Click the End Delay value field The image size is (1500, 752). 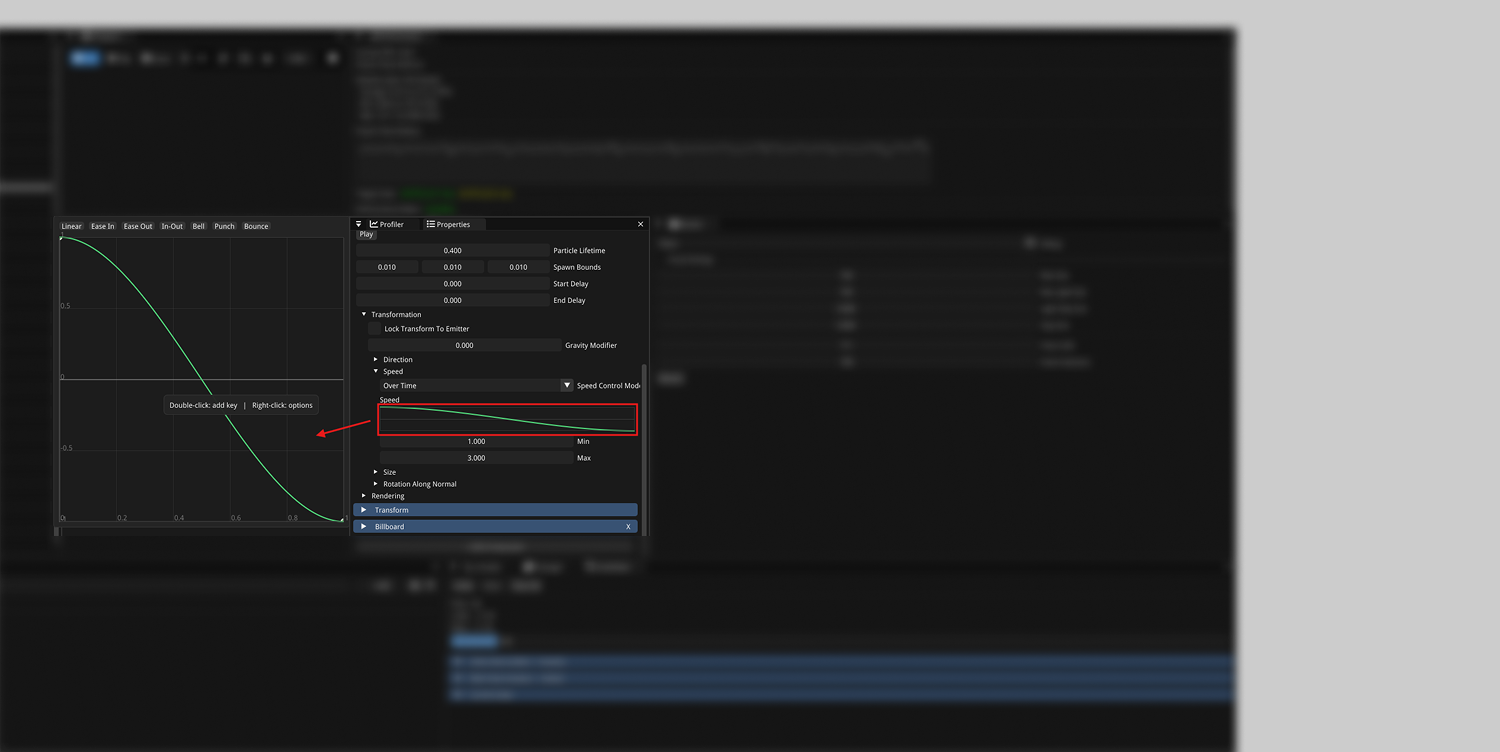click(453, 300)
